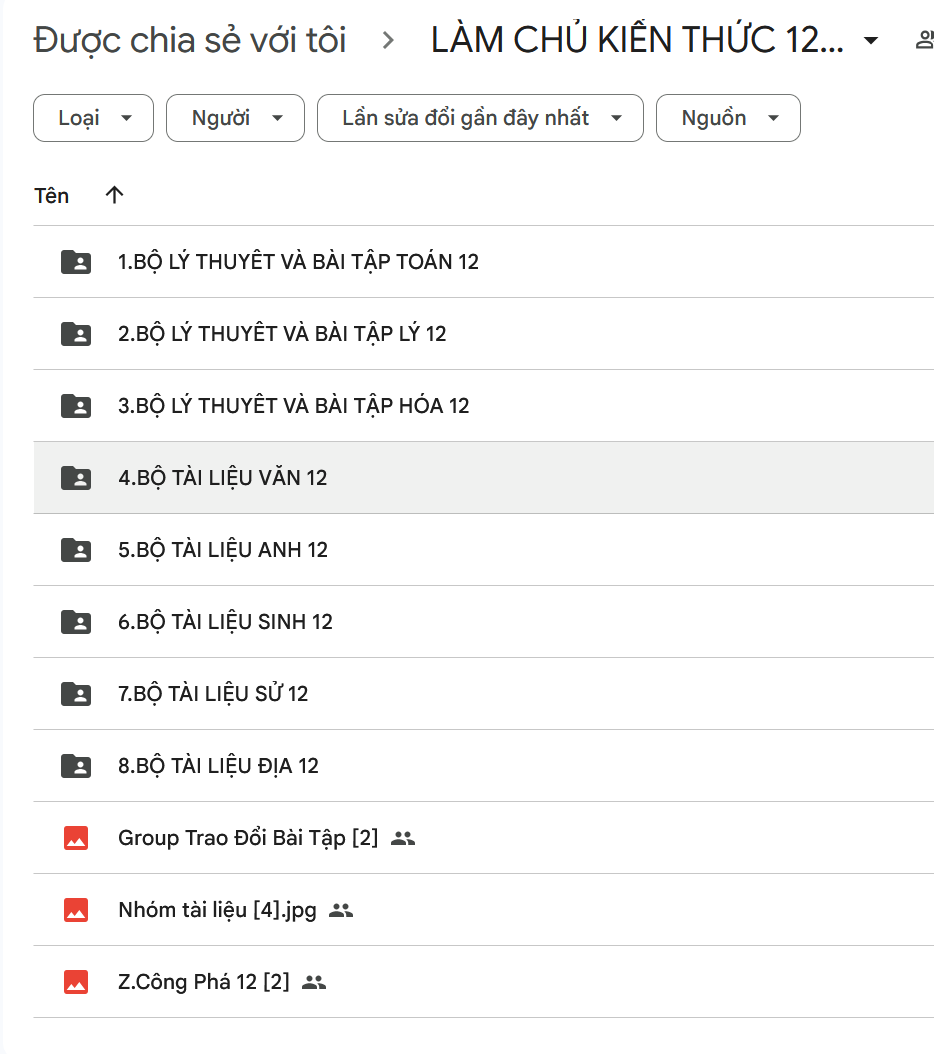This screenshot has height=1054, width=934.
Task: Select 4.BỘ TÀI LIỆU VĂN 12 folder
Action: [x=223, y=478]
